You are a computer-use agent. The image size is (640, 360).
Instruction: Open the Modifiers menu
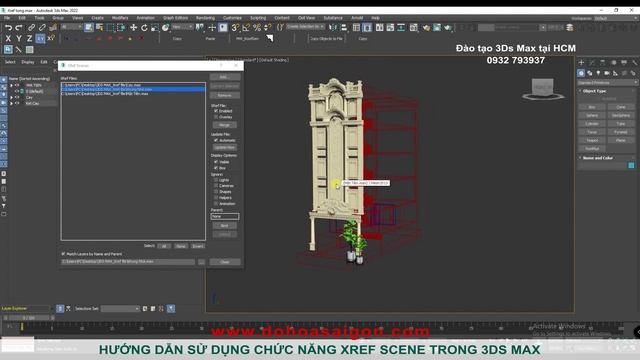coord(120,18)
